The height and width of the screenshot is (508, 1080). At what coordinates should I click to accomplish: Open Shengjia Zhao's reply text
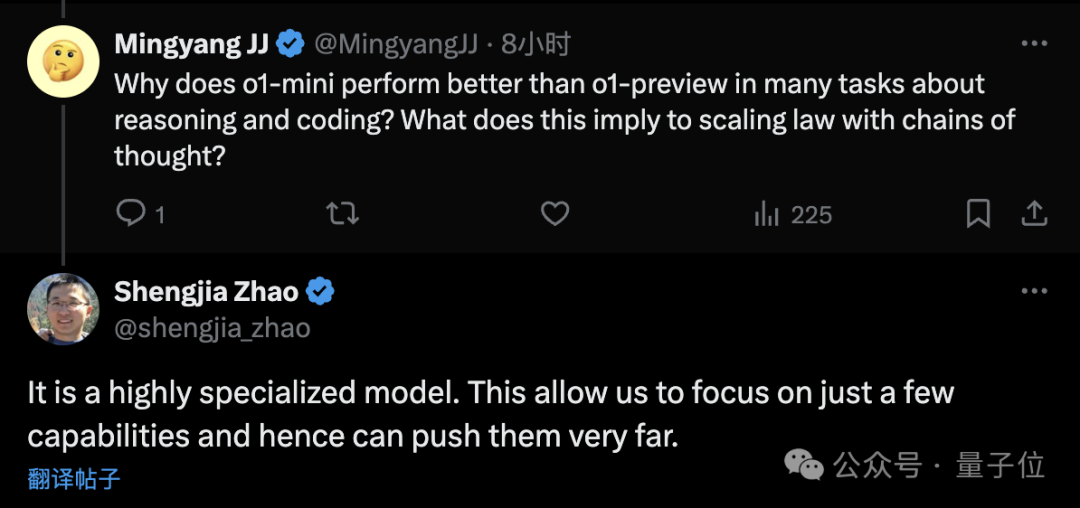[x=490, y=414]
